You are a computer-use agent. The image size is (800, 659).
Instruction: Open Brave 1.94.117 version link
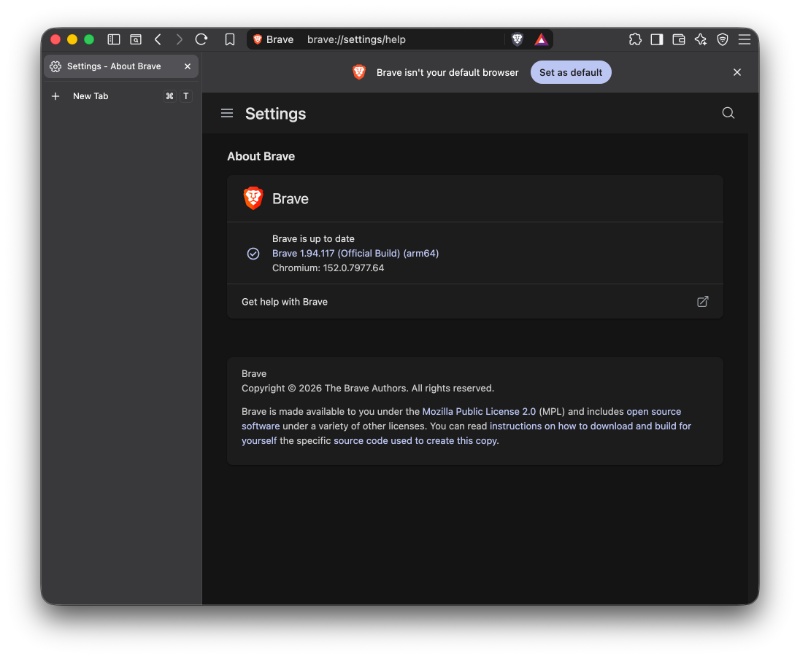click(356, 254)
